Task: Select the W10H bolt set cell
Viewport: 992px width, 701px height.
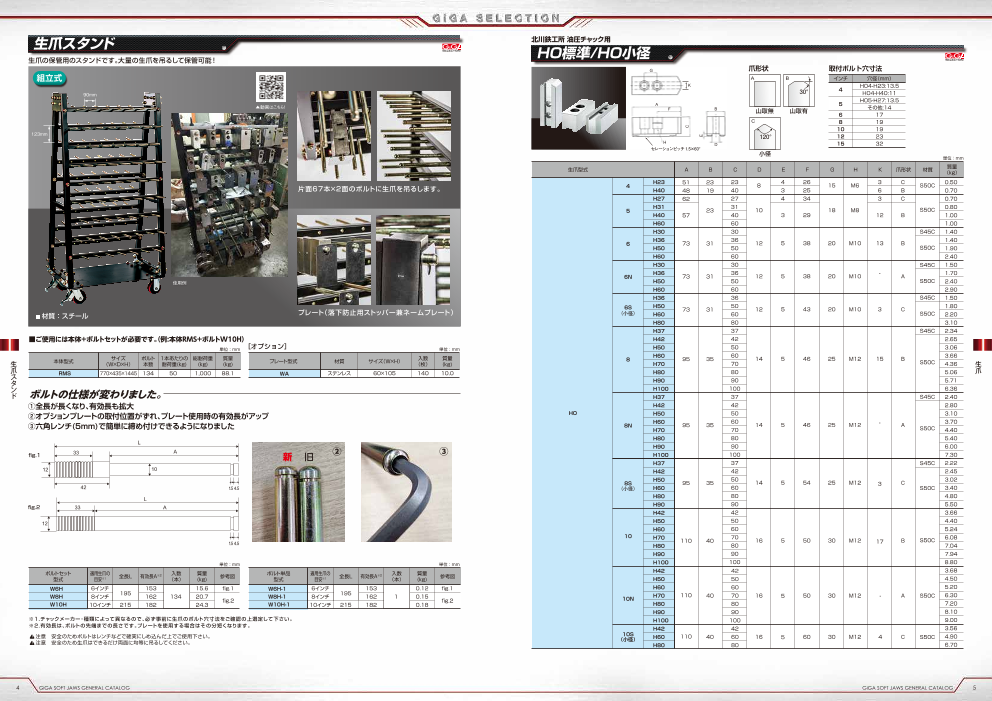Action: (57, 604)
